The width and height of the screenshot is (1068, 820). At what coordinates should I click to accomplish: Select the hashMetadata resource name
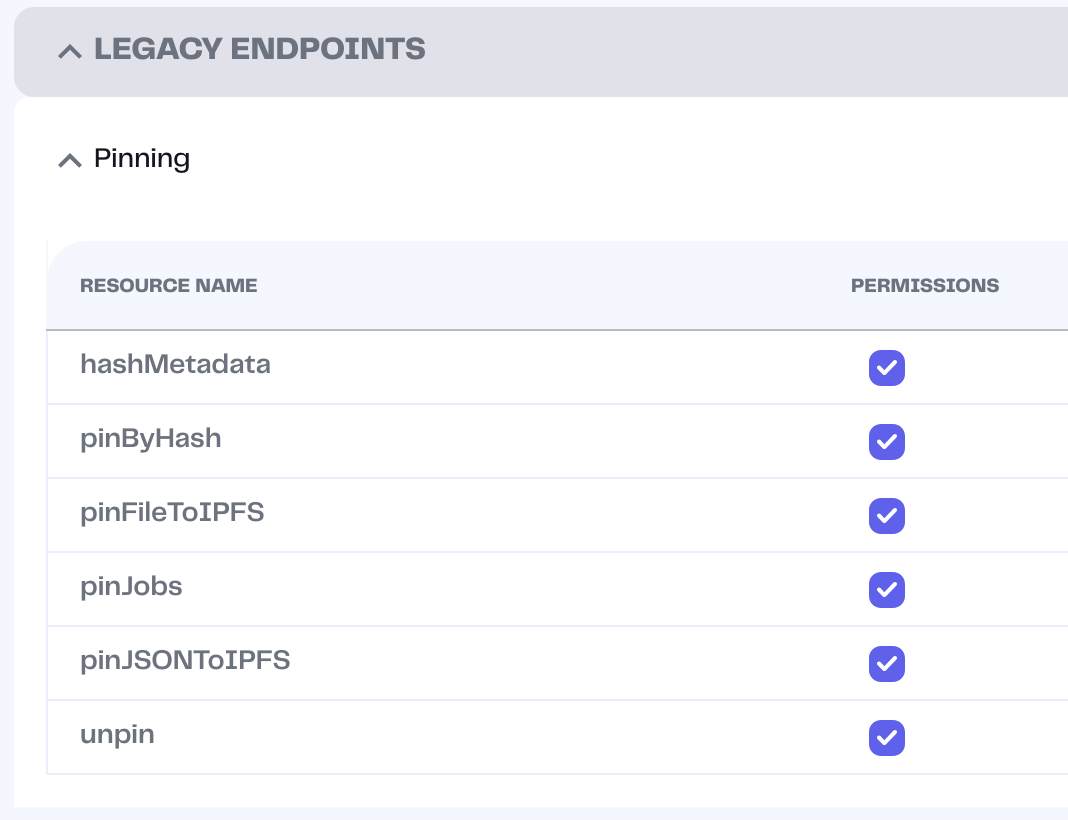(175, 364)
